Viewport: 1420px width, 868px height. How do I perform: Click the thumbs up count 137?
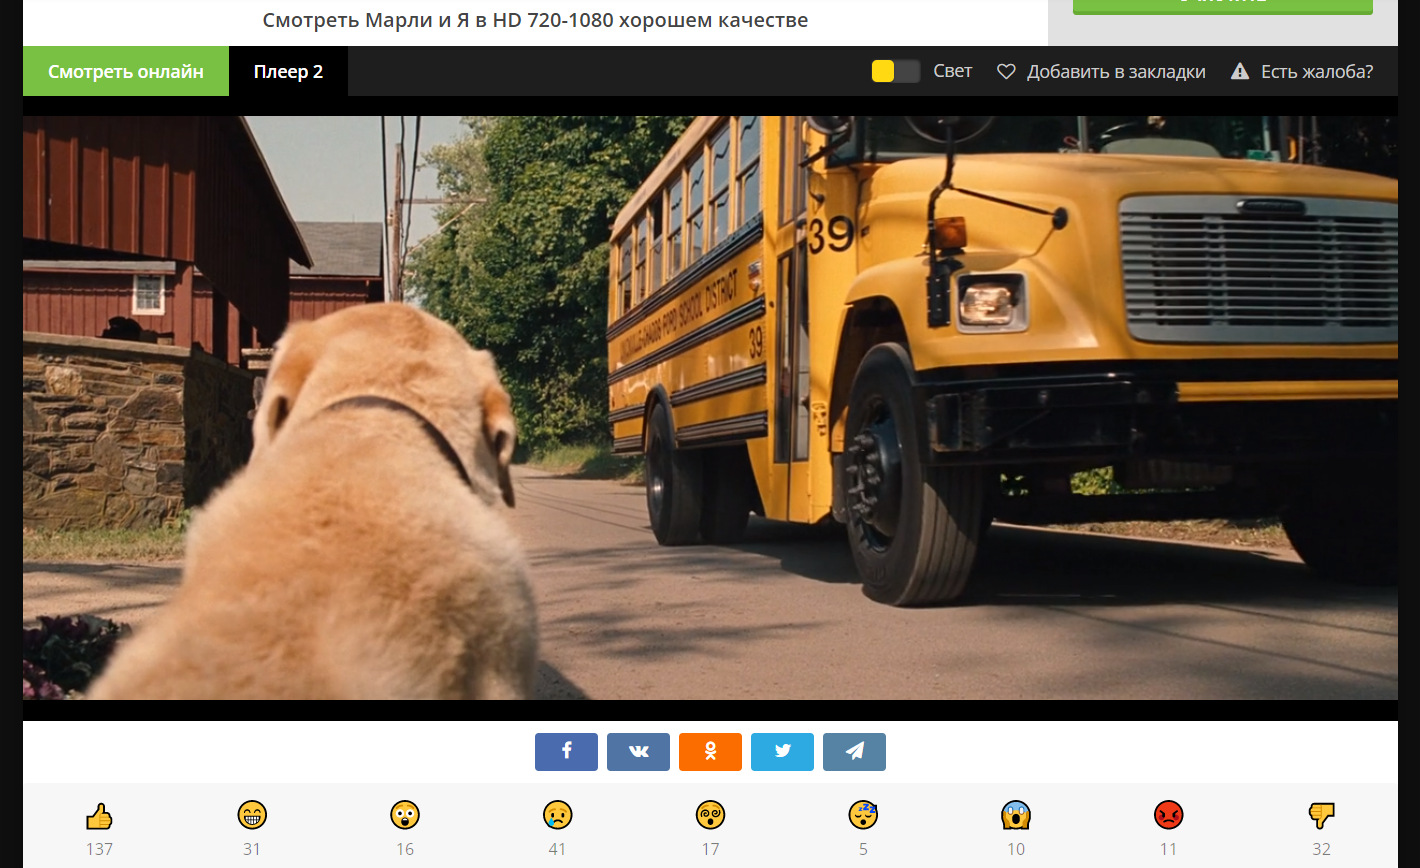pos(99,850)
